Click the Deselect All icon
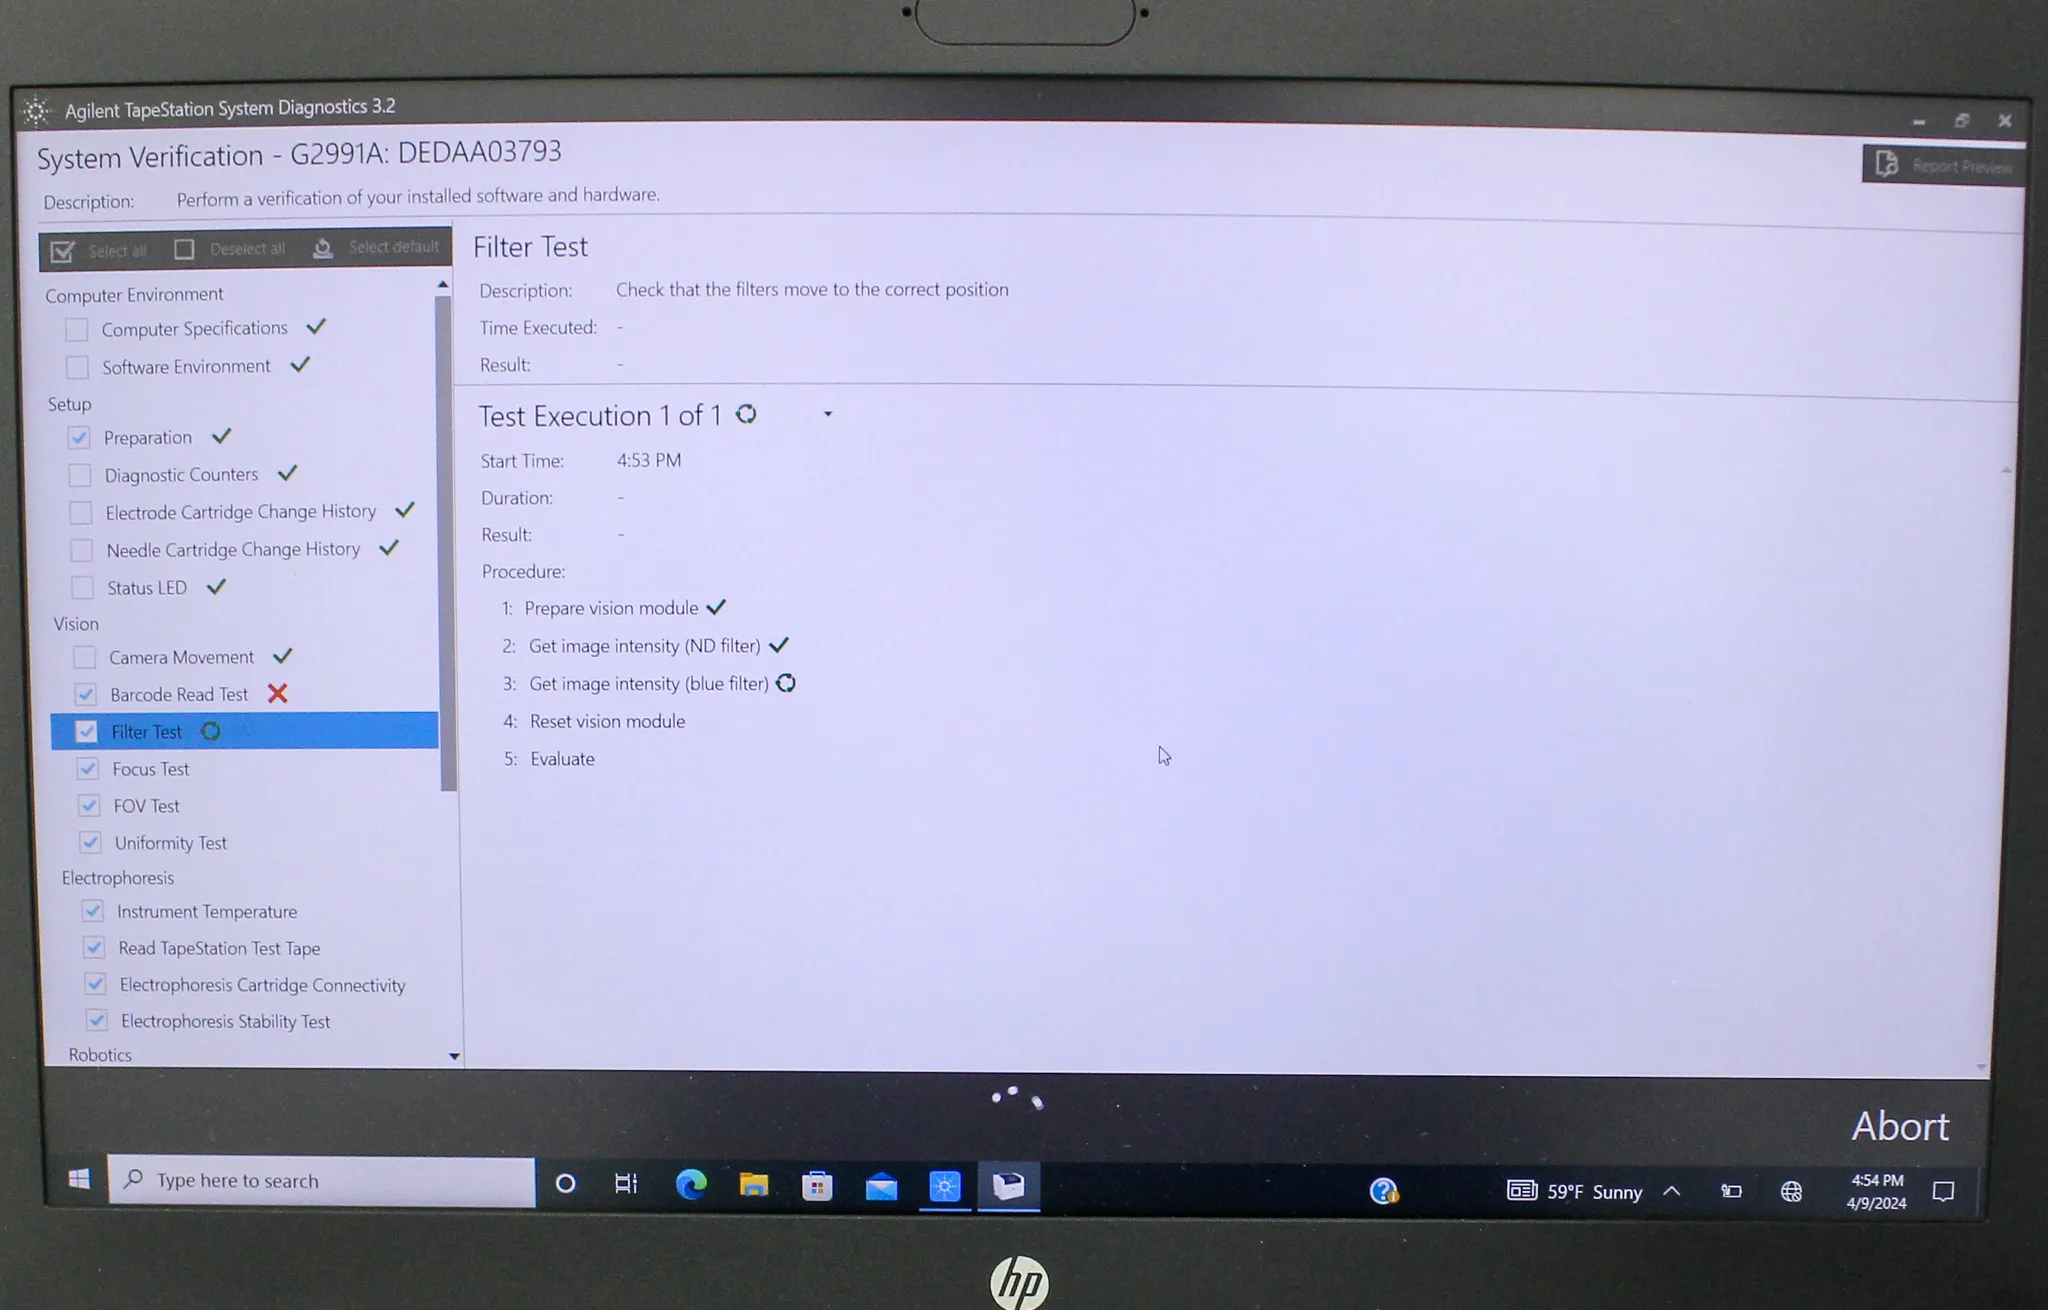 pyautogui.click(x=181, y=248)
